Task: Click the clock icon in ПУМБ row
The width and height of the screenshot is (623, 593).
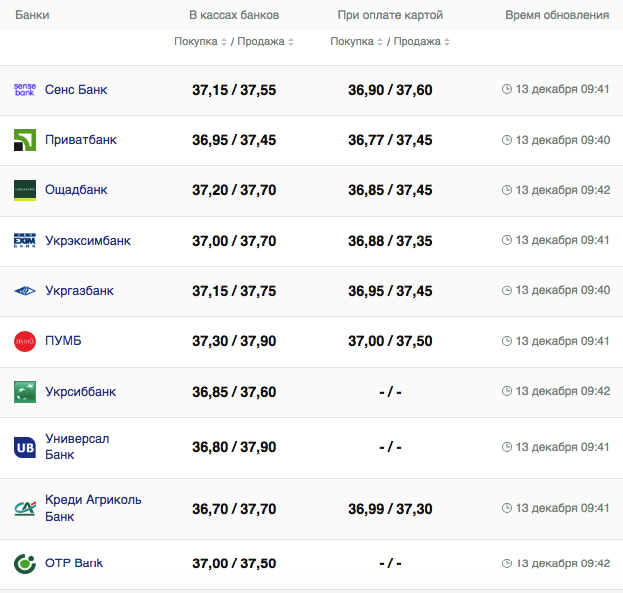Action: pyautogui.click(x=507, y=341)
